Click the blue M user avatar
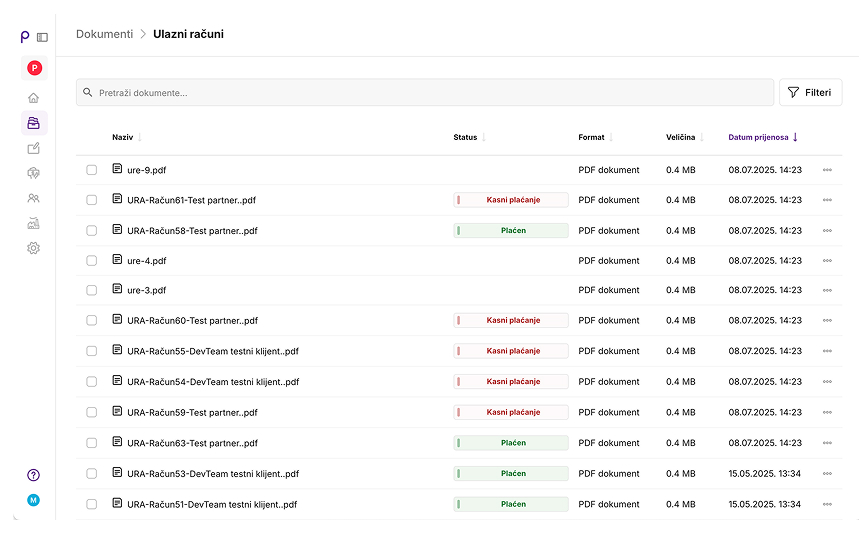Viewport: 861px width, 537px height. [33, 500]
